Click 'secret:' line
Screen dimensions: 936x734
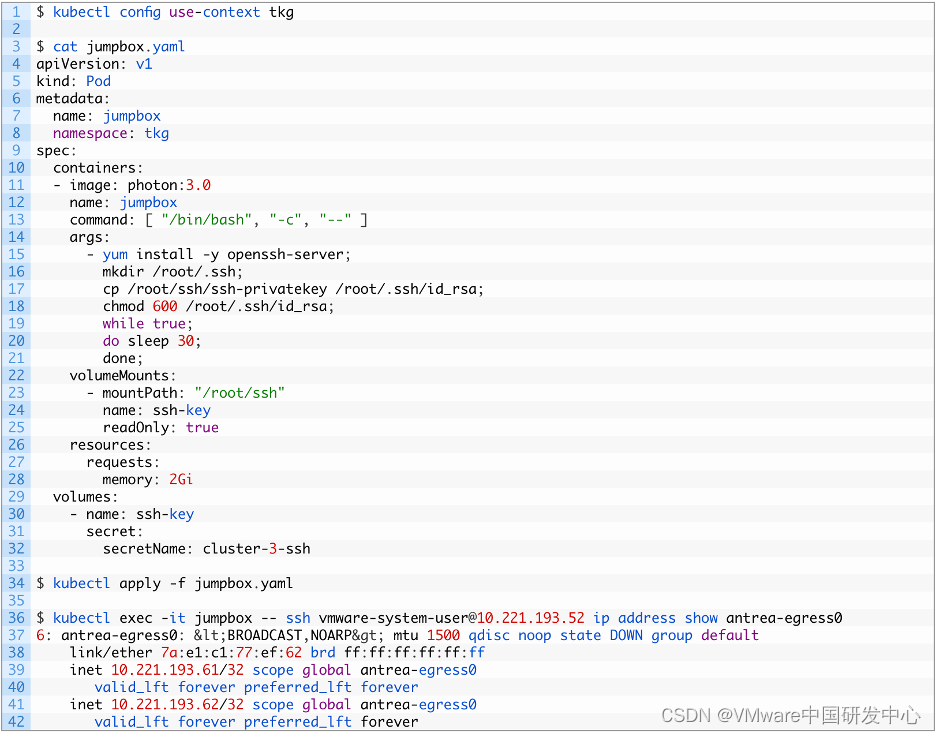pos(115,531)
